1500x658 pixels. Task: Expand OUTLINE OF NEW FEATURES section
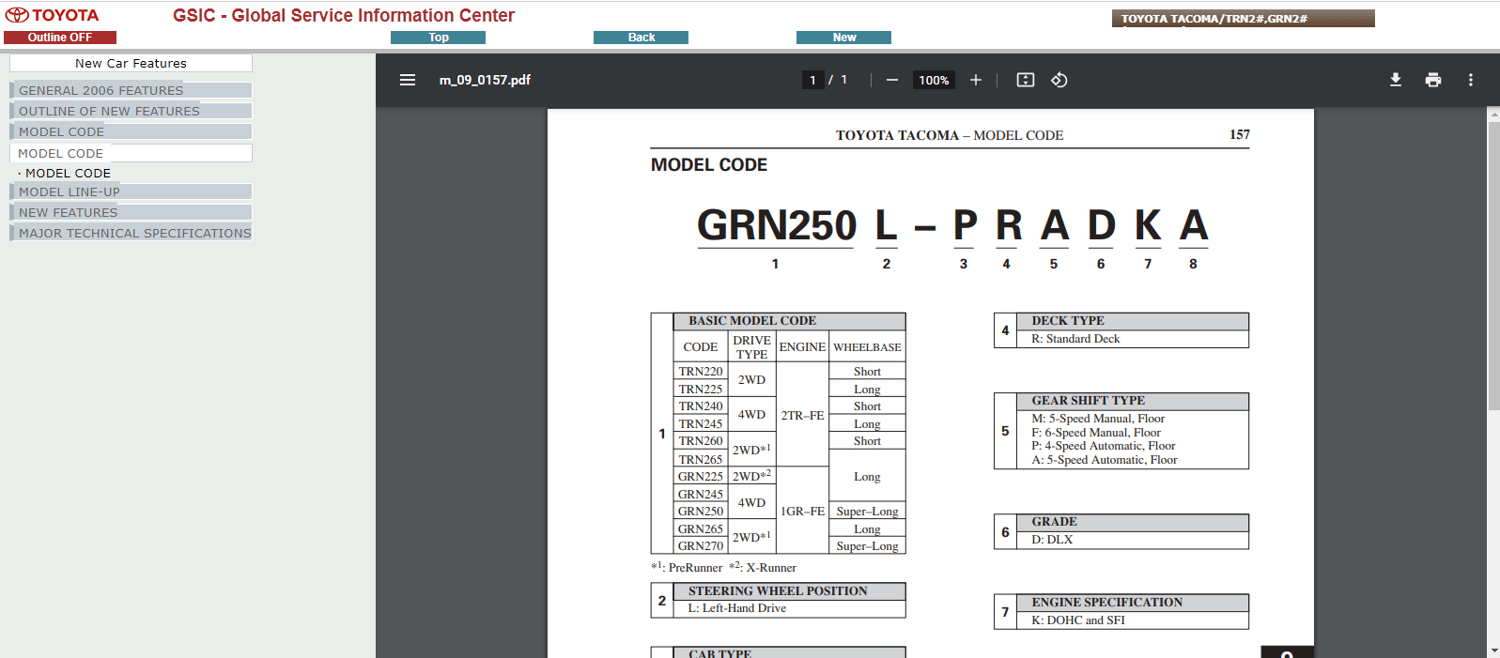tap(131, 111)
